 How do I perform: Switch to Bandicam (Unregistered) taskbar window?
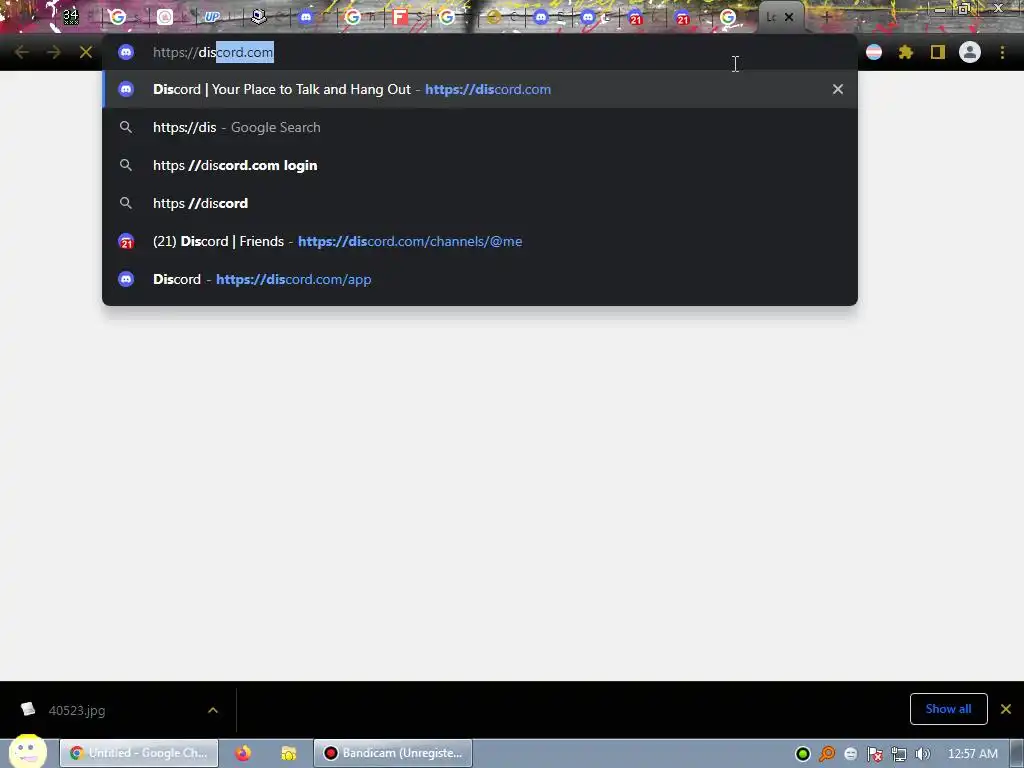click(393, 753)
